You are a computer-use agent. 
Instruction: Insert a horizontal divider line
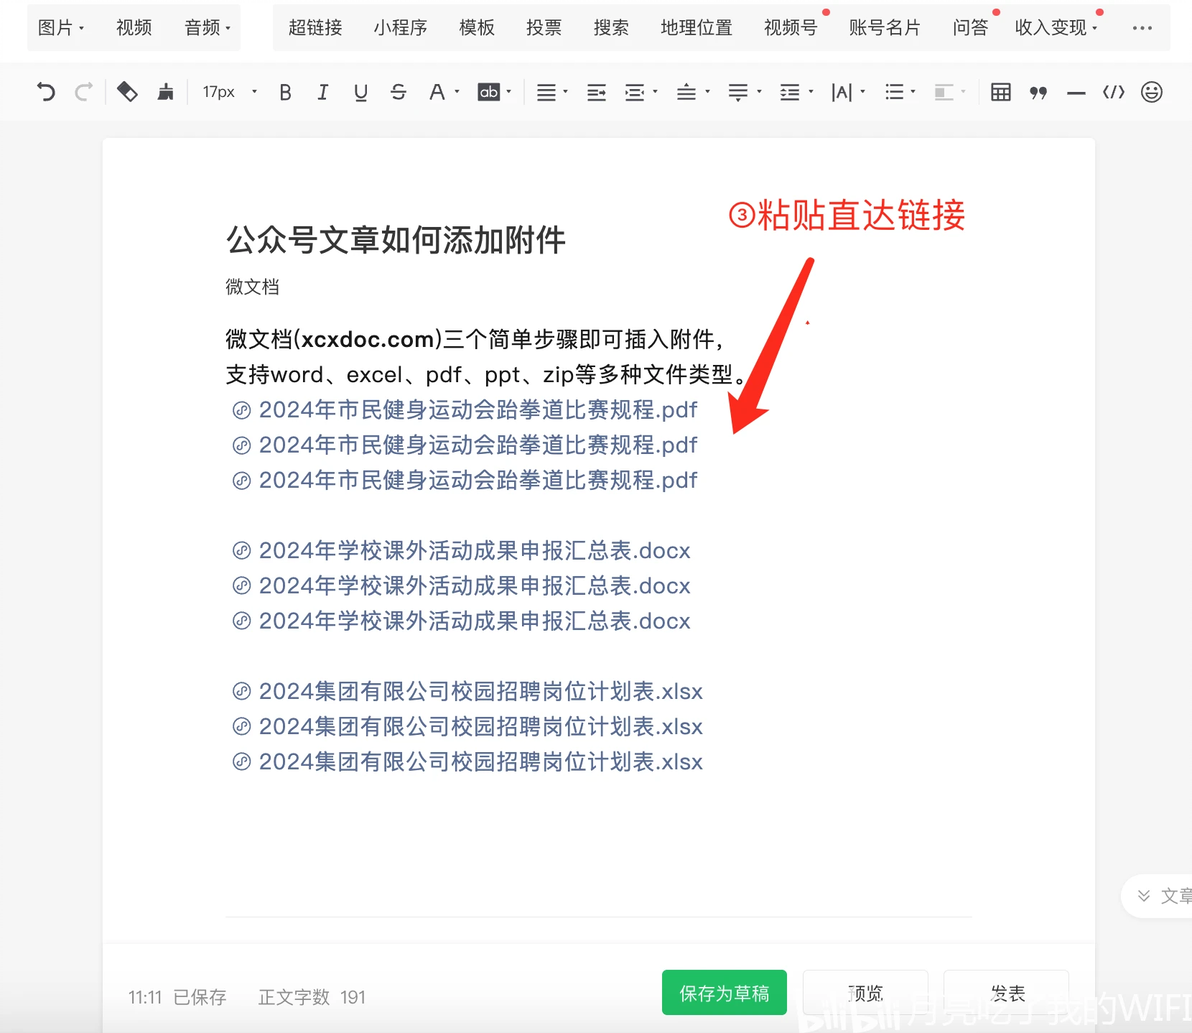point(1076,93)
